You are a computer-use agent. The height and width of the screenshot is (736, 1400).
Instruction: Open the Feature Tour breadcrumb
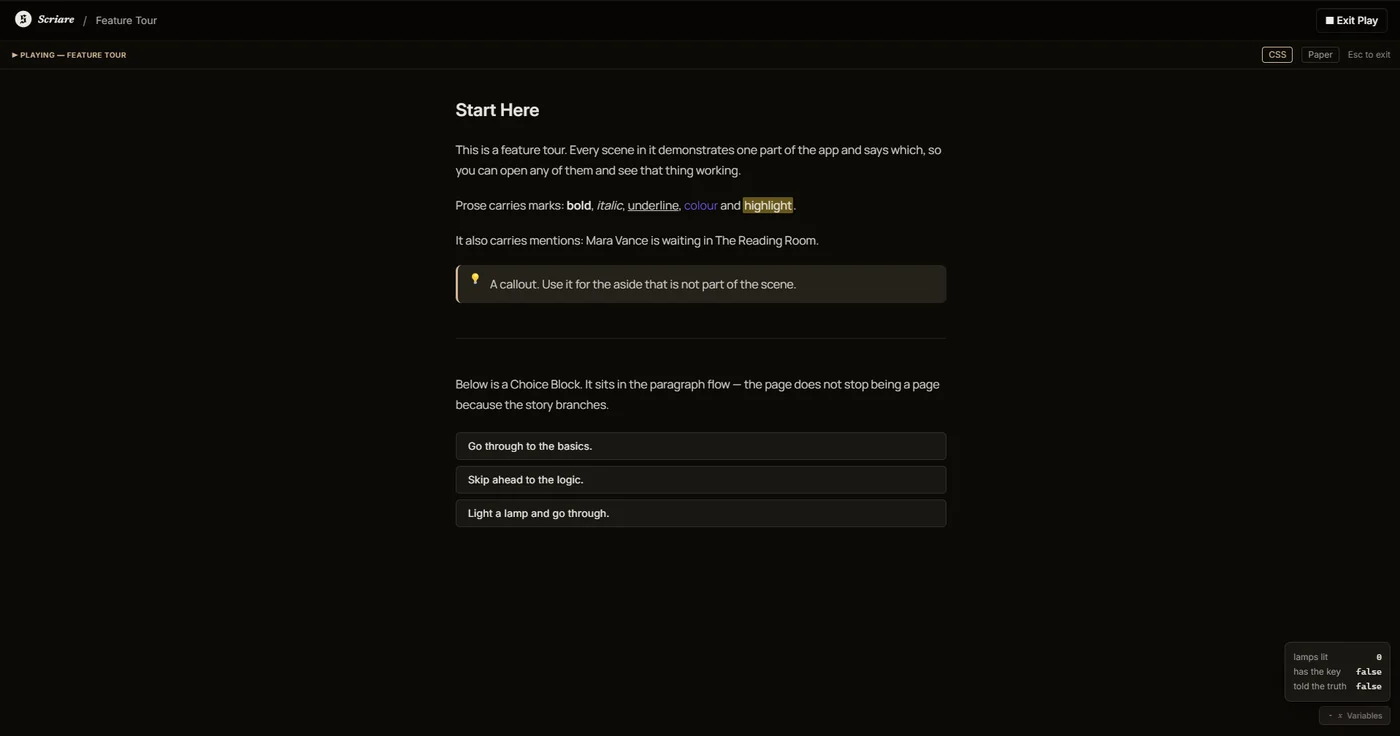(126, 20)
